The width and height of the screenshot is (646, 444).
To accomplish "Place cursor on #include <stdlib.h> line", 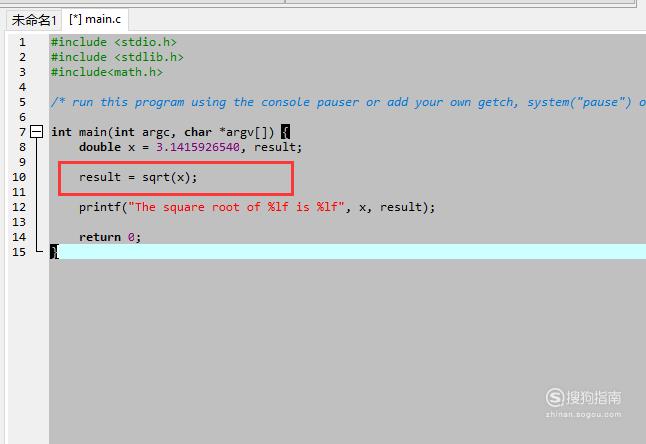I will (117, 57).
